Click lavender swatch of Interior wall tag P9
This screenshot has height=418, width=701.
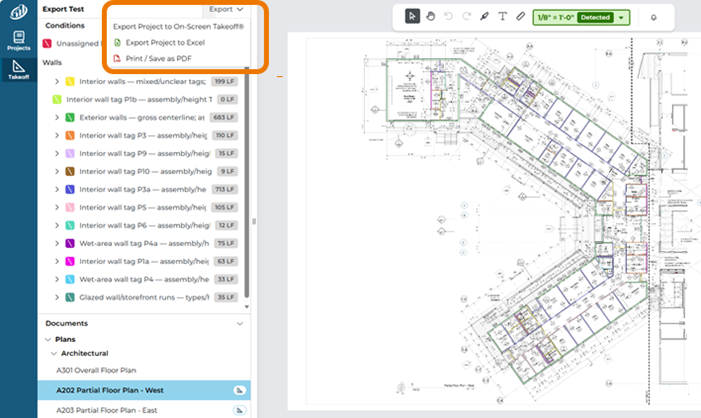pyautogui.click(x=70, y=153)
